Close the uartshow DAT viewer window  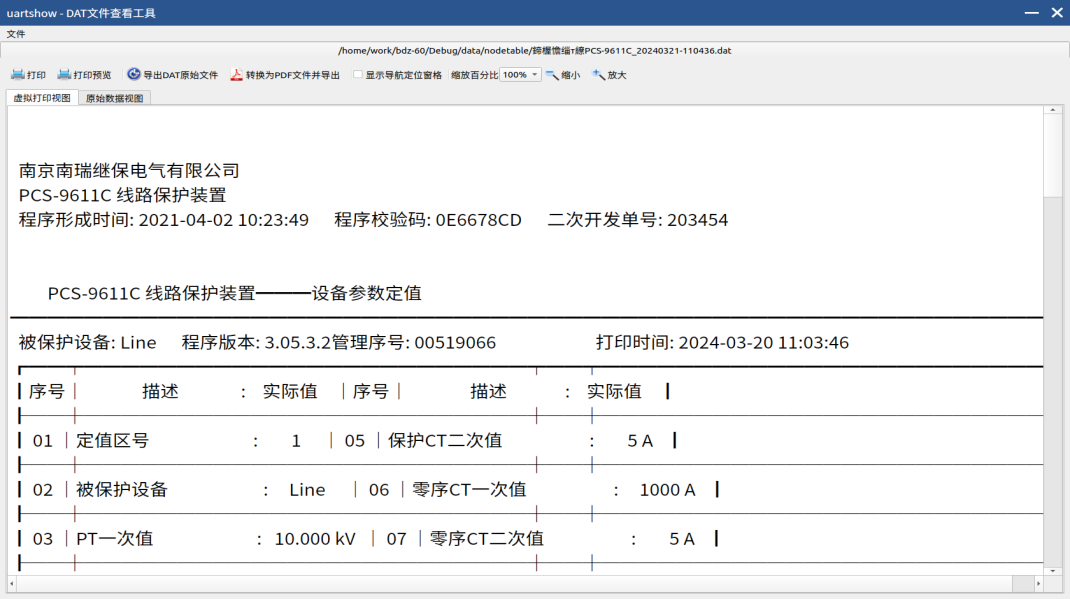(1056, 13)
